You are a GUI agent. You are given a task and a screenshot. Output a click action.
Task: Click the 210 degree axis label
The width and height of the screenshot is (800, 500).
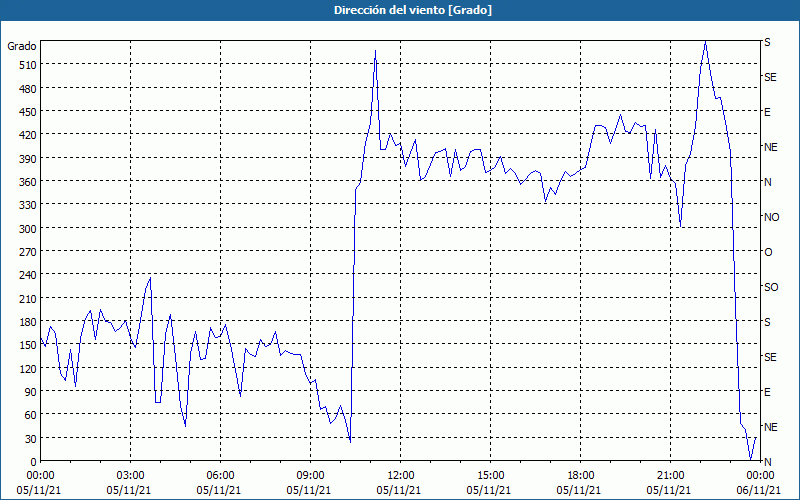tap(28, 298)
